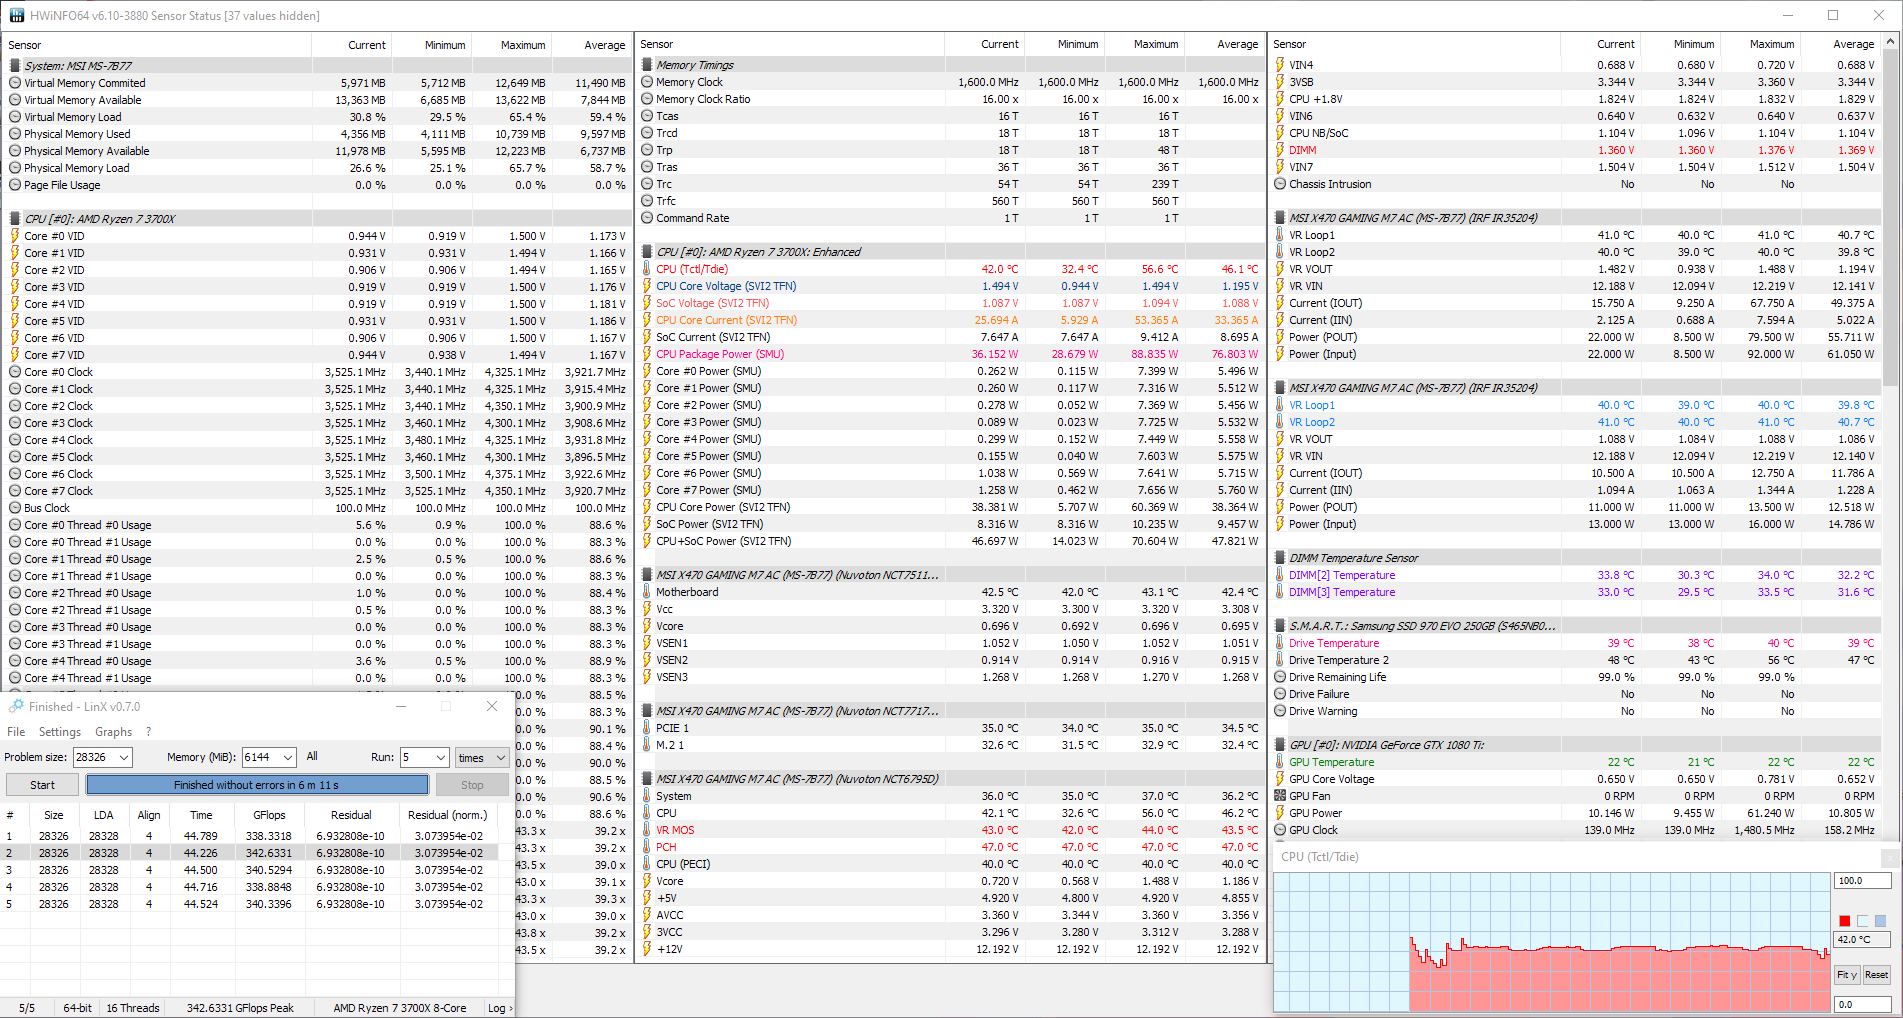Click the GFlops column header in LinX

pyautogui.click(x=269, y=815)
